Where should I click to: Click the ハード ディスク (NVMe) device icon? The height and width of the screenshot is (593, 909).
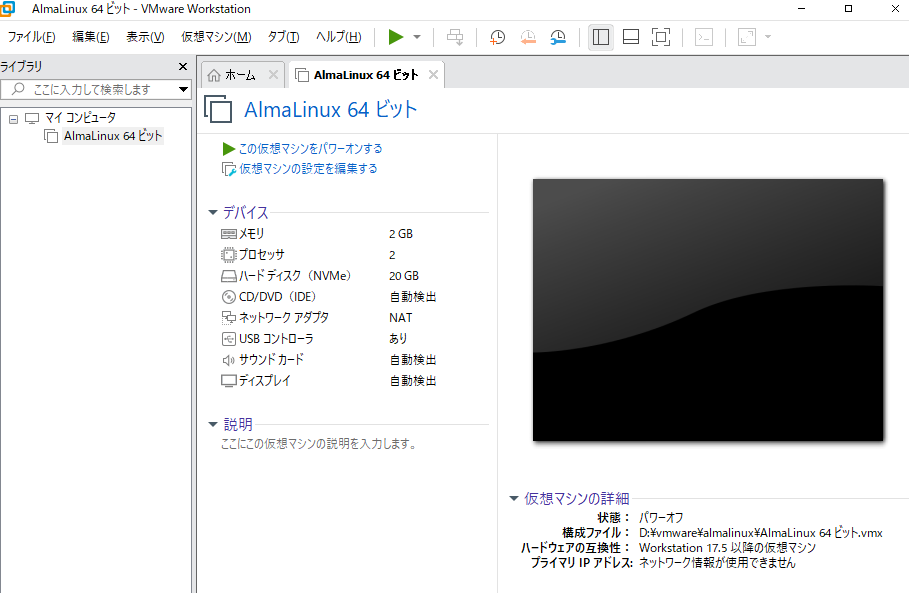click(229, 276)
